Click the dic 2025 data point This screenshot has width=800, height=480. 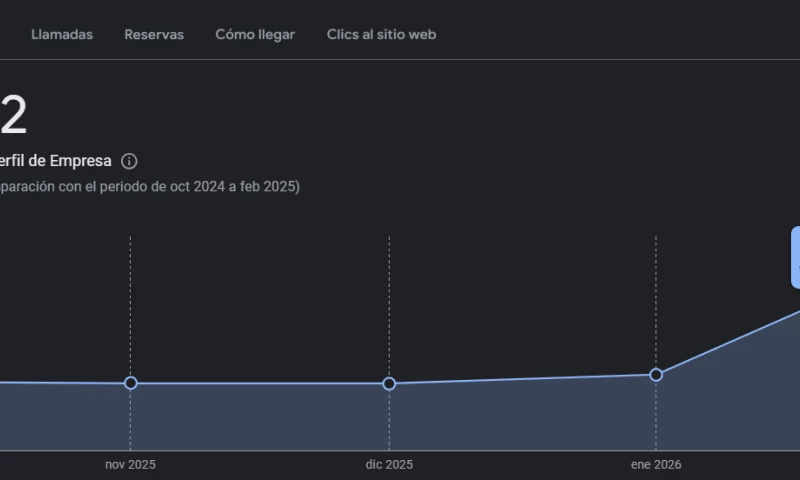click(x=389, y=384)
